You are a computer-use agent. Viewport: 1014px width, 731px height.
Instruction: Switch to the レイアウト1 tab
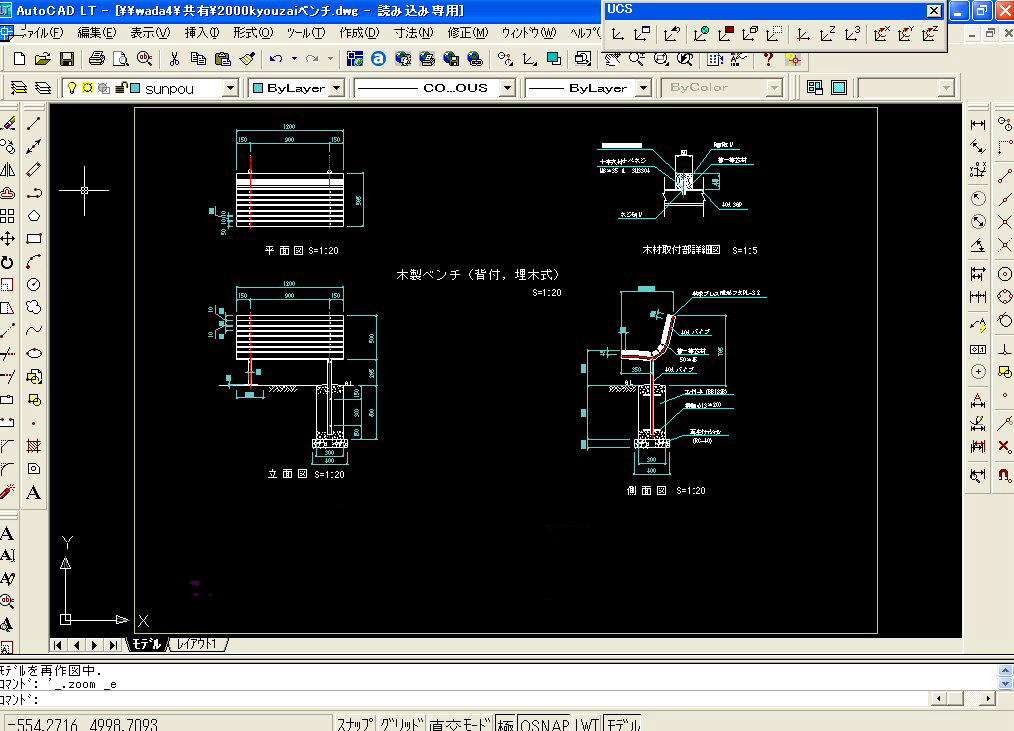199,644
